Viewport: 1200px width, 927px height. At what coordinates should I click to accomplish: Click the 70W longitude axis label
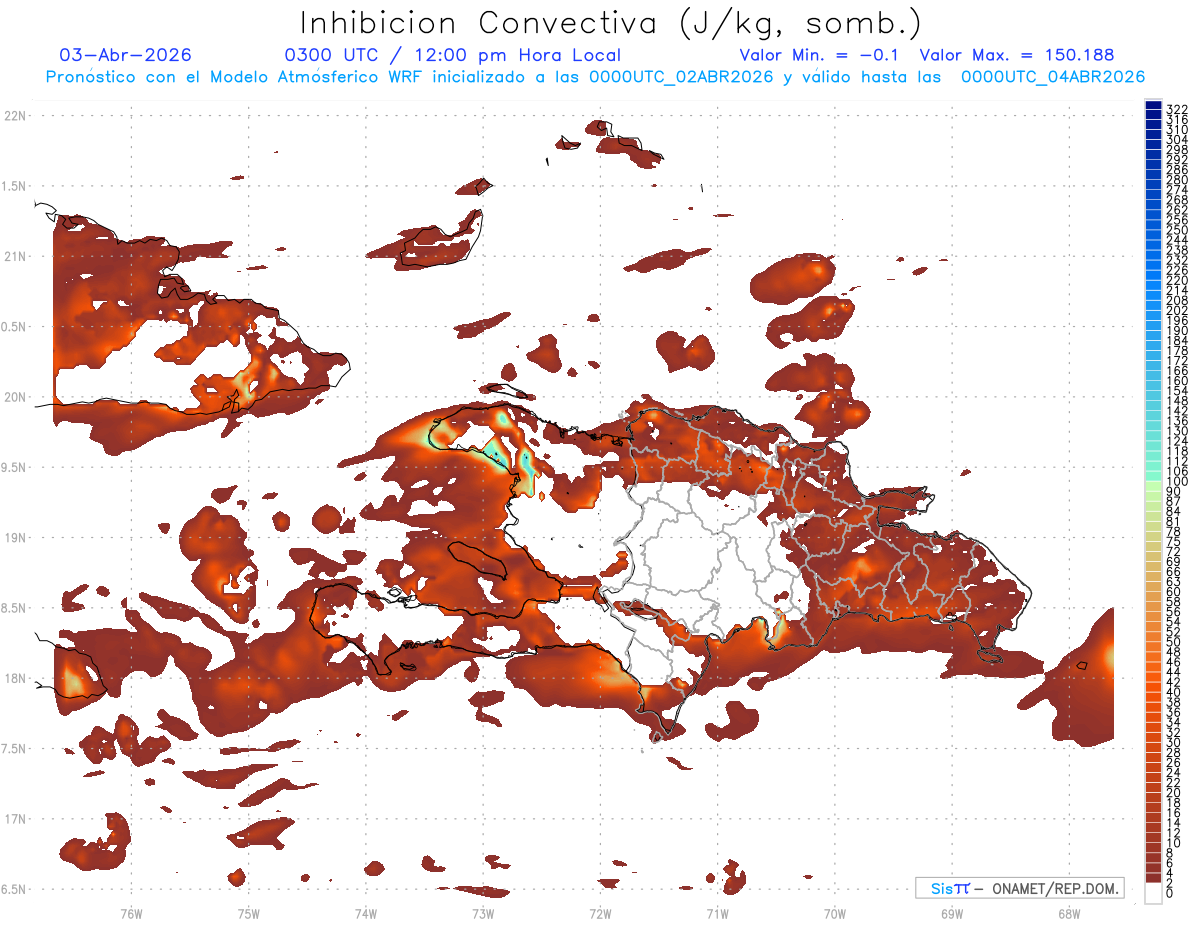(835, 913)
